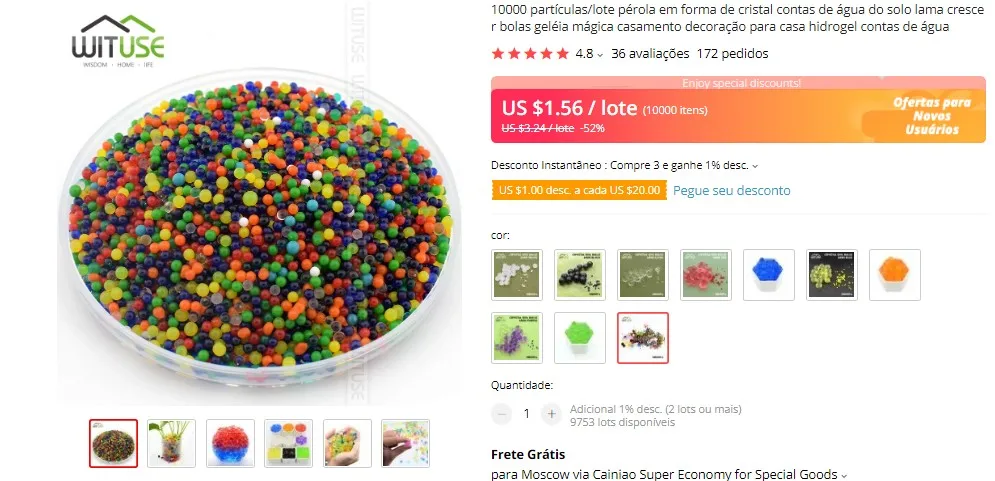Viewport: 995px width, 481px height.
Task: Decrease quantity with the minus button
Action: pyautogui.click(x=501, y=414)
